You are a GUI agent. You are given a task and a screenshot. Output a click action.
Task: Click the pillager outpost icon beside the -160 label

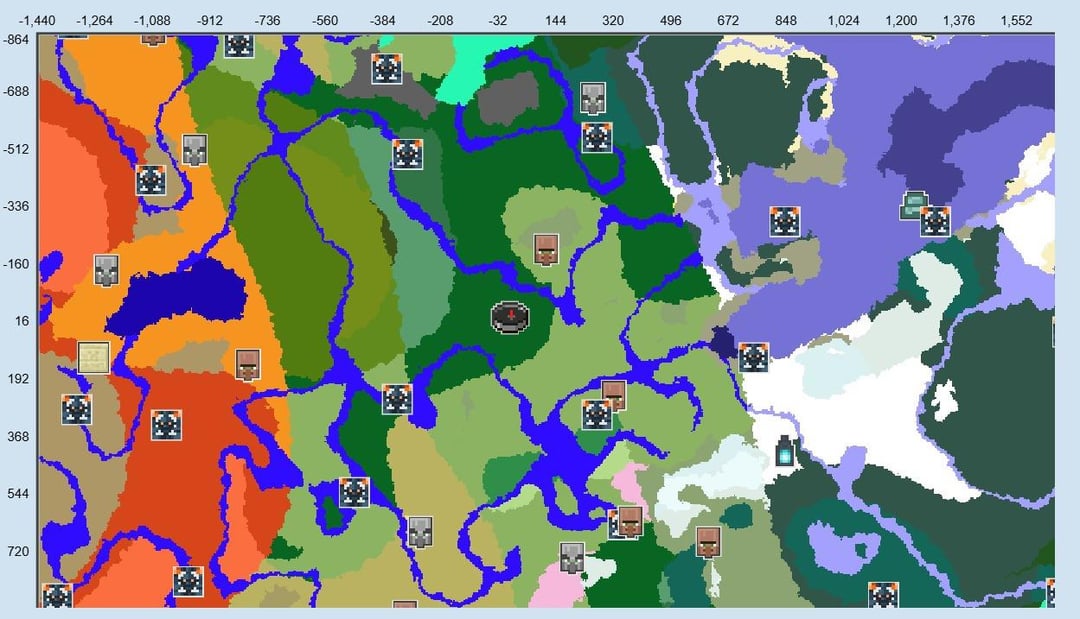(108, 270)
